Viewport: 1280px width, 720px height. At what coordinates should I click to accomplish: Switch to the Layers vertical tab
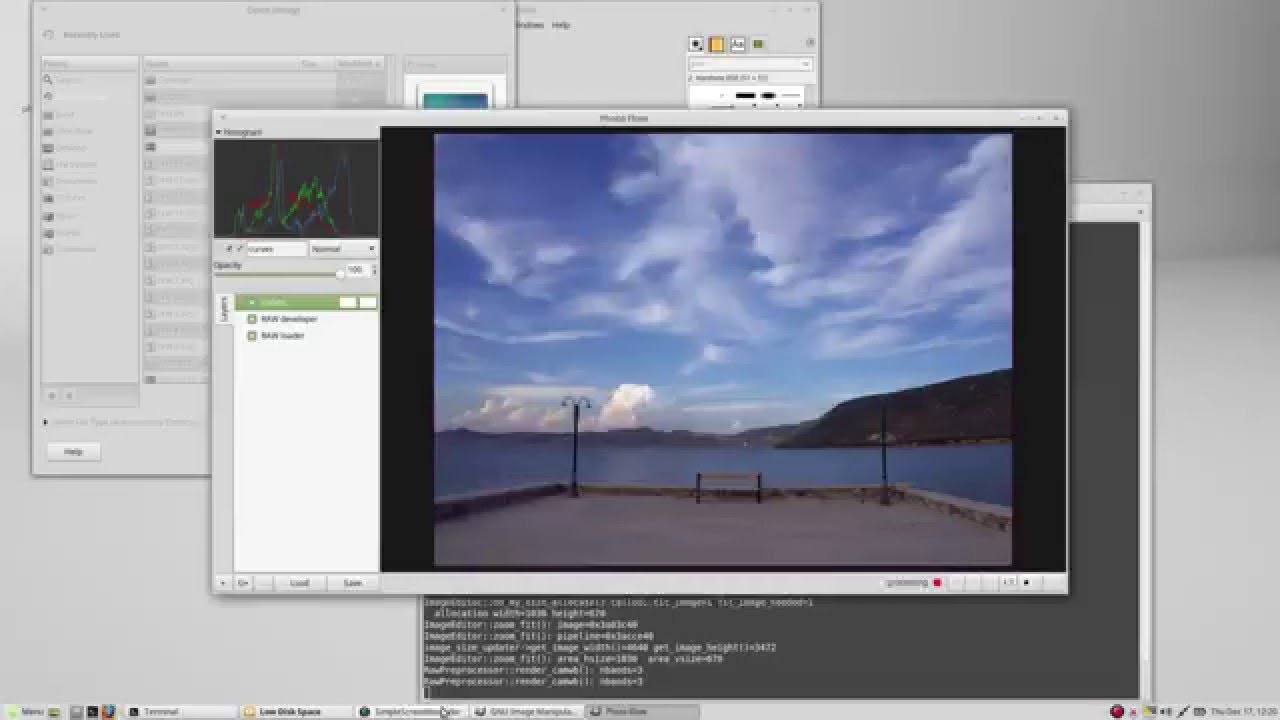pyautogui.click(x=224, y=308)
